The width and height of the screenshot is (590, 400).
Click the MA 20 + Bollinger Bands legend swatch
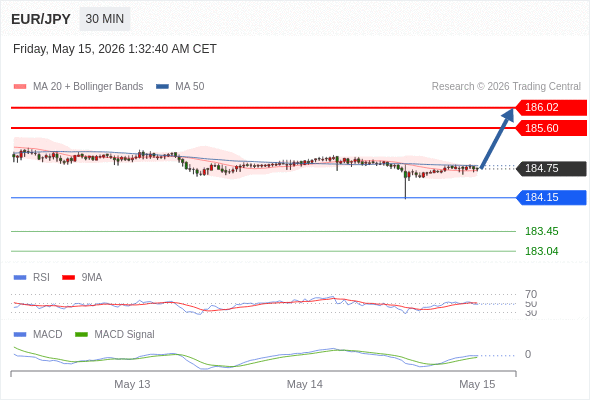(x=20, y=87)
